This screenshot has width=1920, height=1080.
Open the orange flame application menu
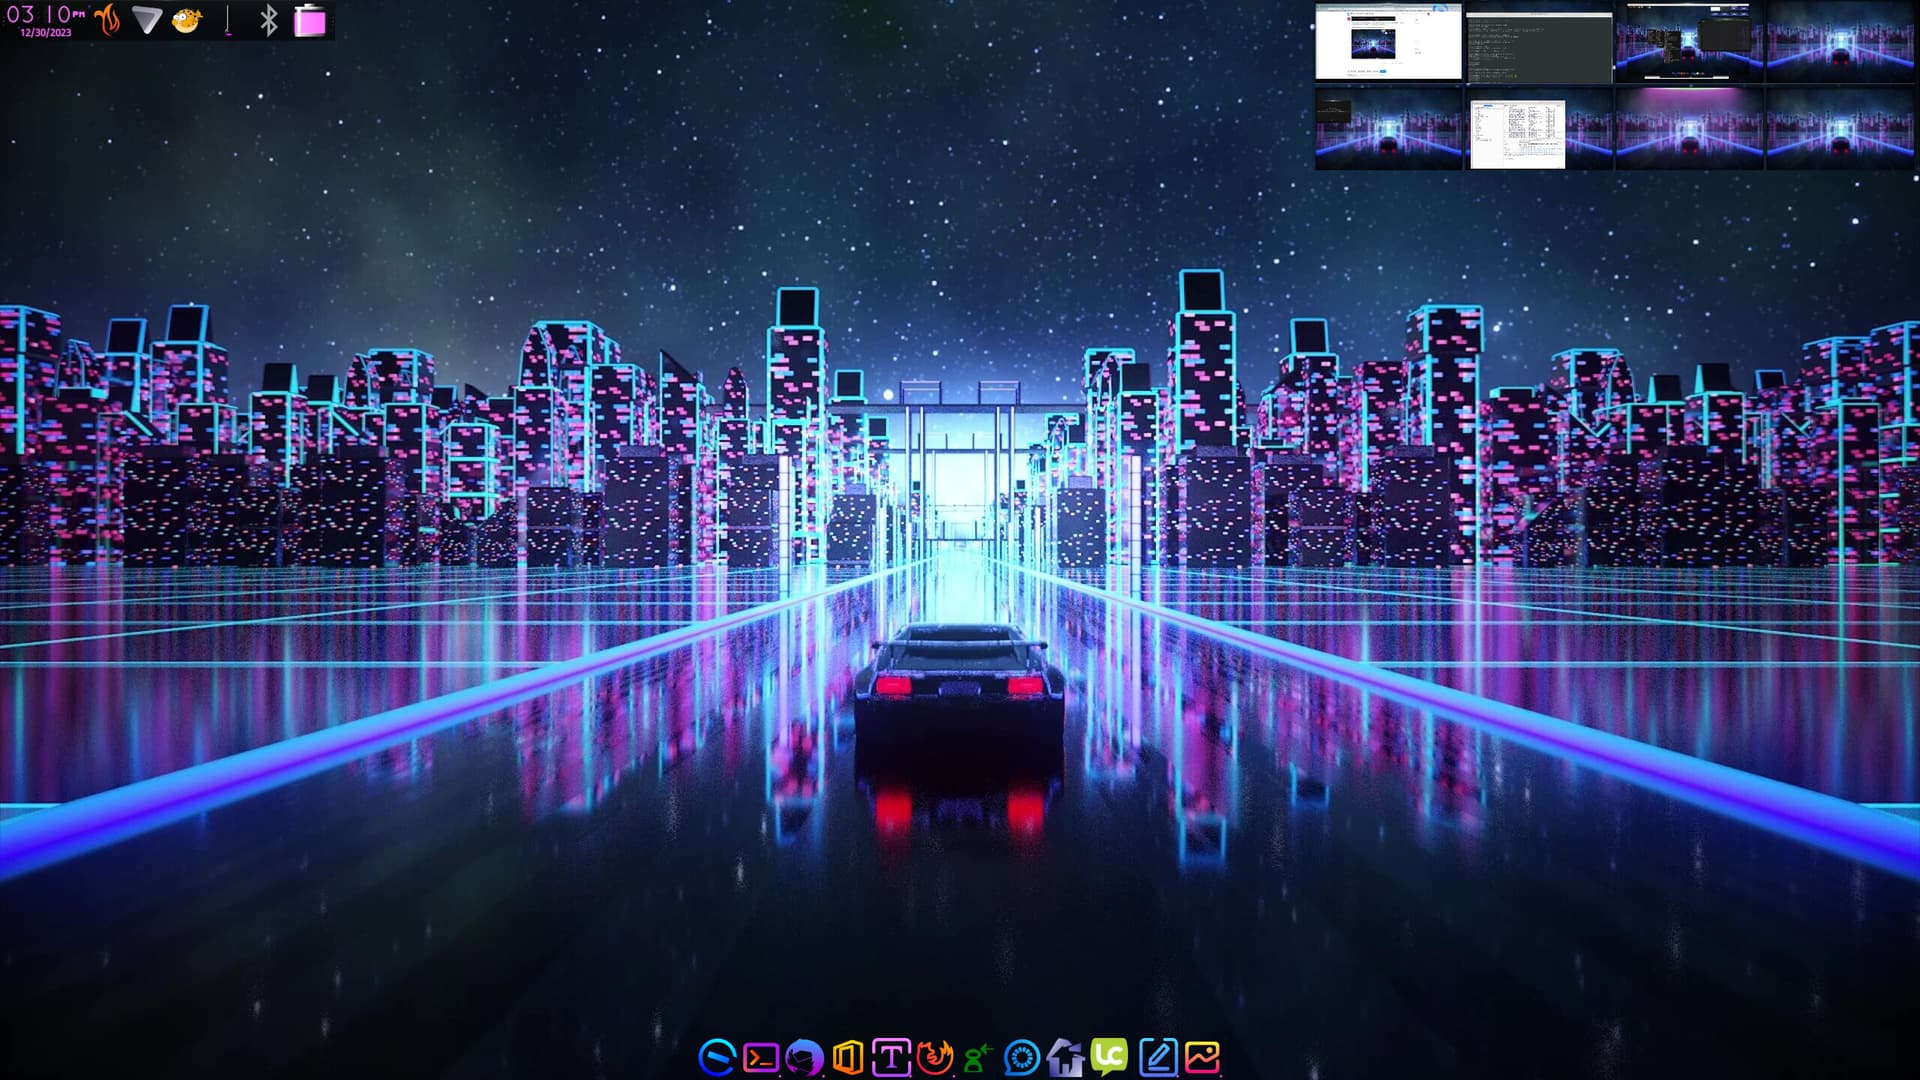[108, 20]
